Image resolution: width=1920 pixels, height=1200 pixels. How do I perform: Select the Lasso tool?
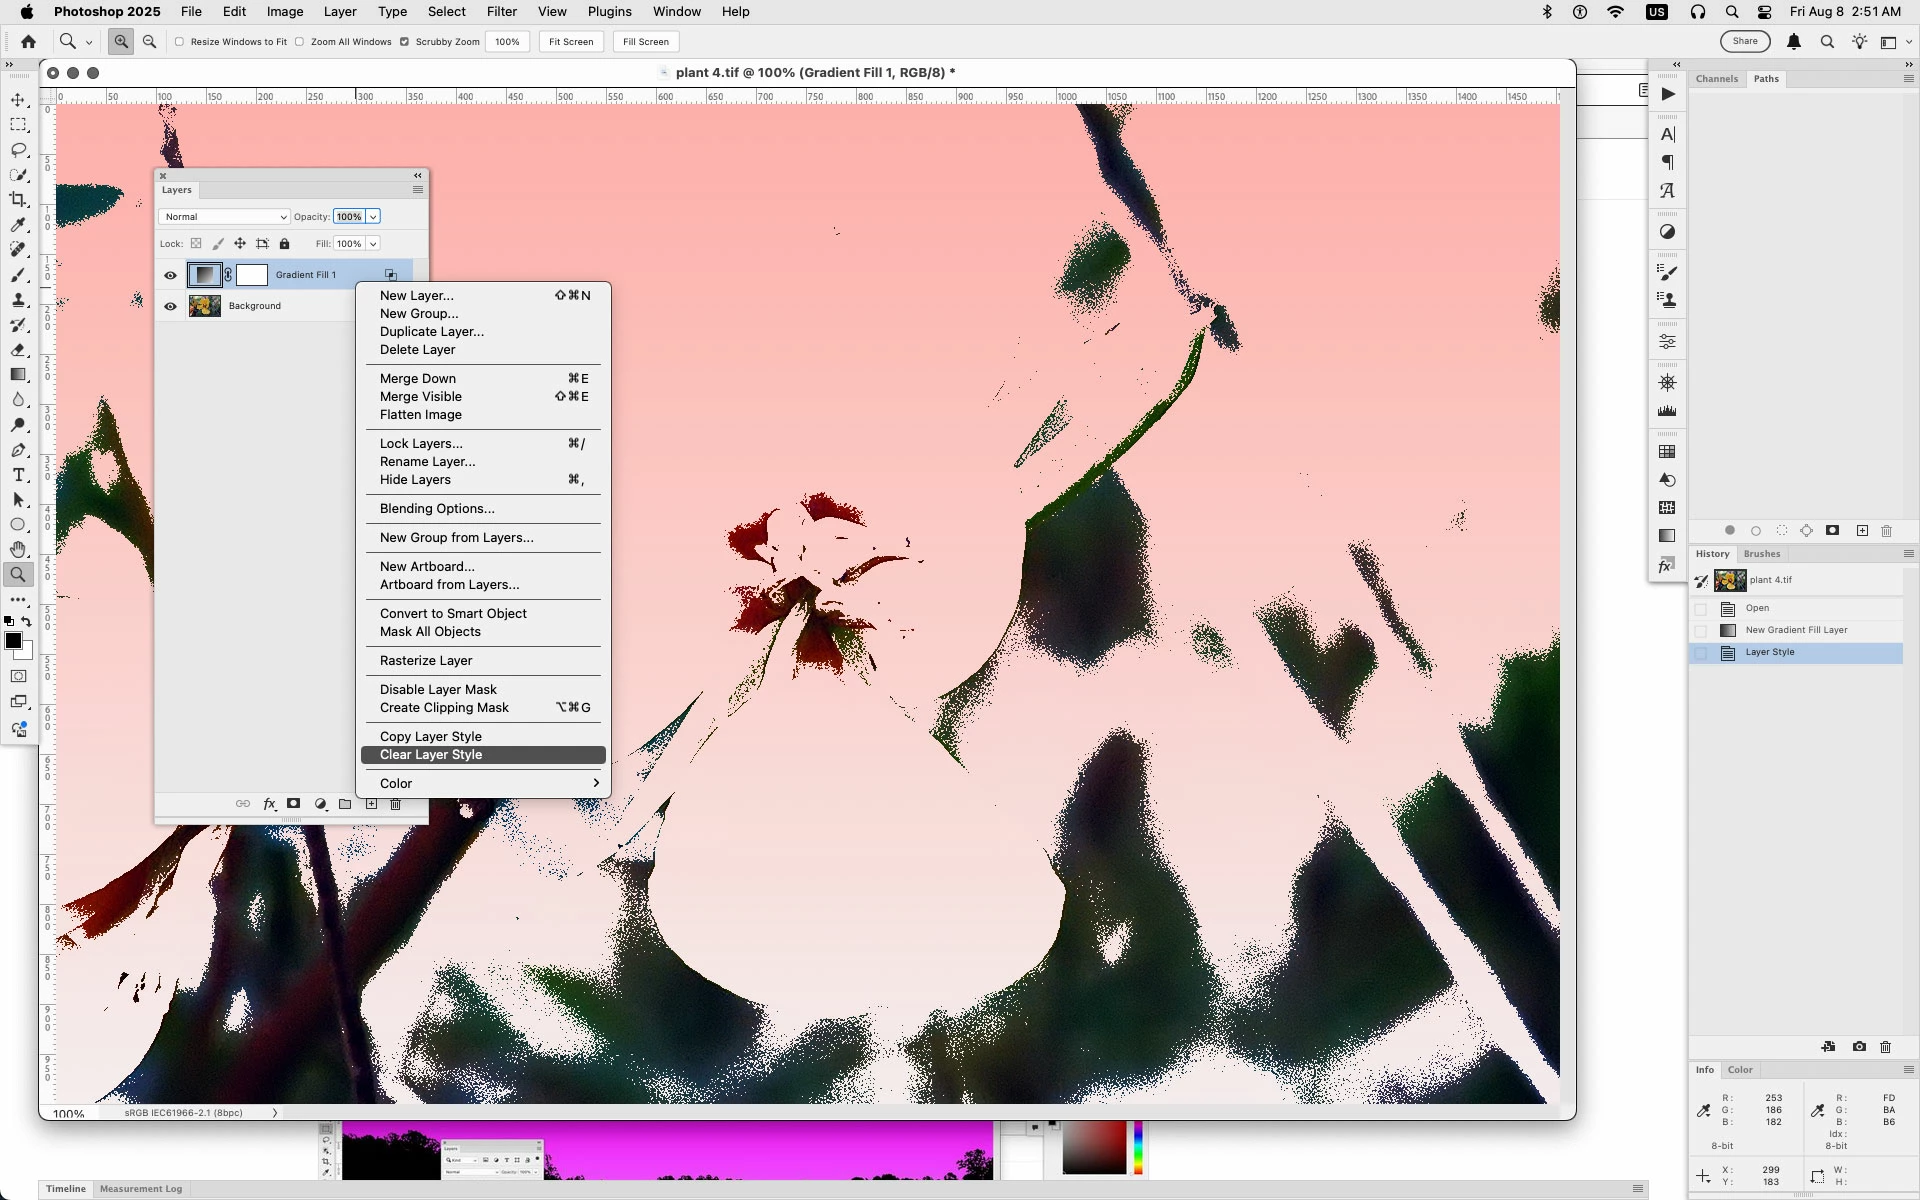[18, 150]
